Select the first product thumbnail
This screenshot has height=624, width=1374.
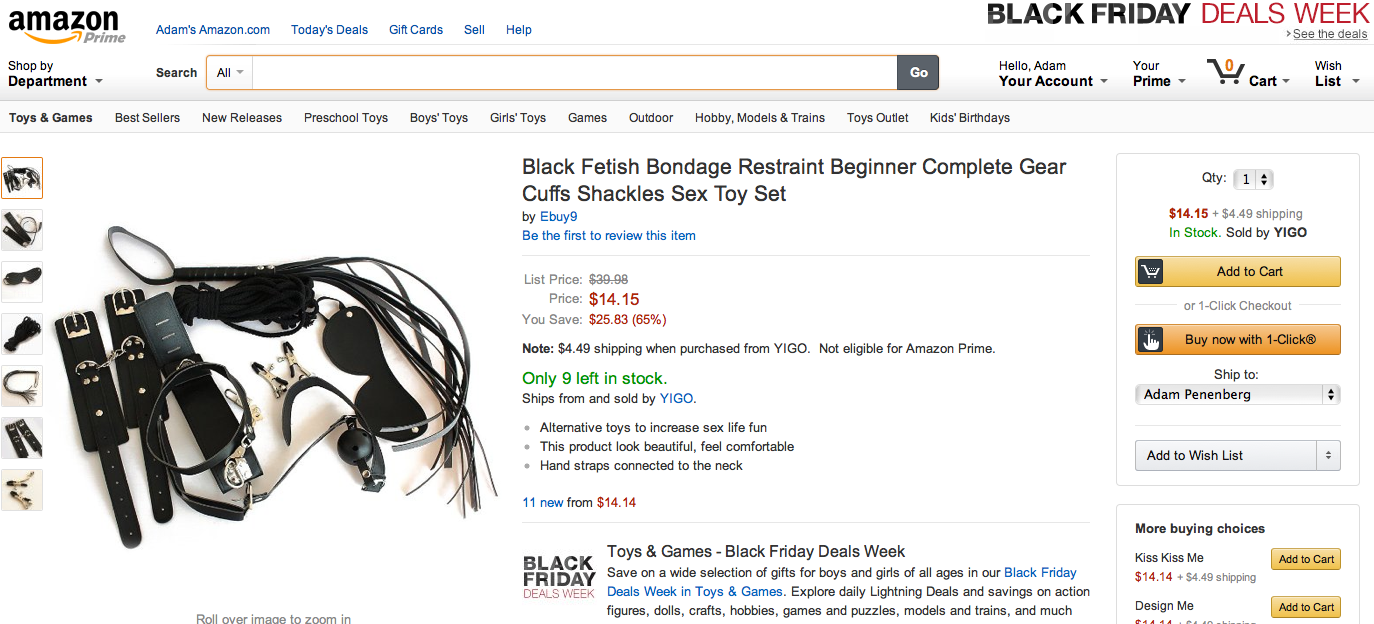pyautogui.click(x=22, y=178)
